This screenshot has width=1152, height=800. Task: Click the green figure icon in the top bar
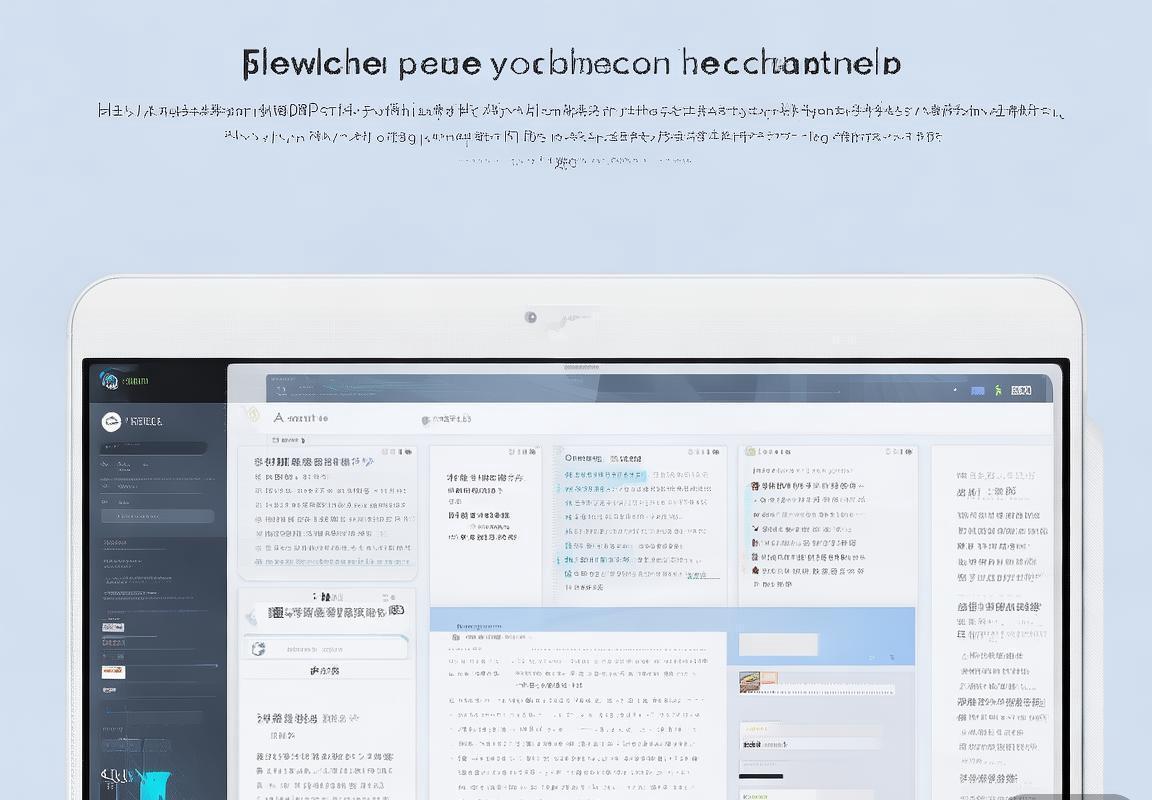click(998, 390)
